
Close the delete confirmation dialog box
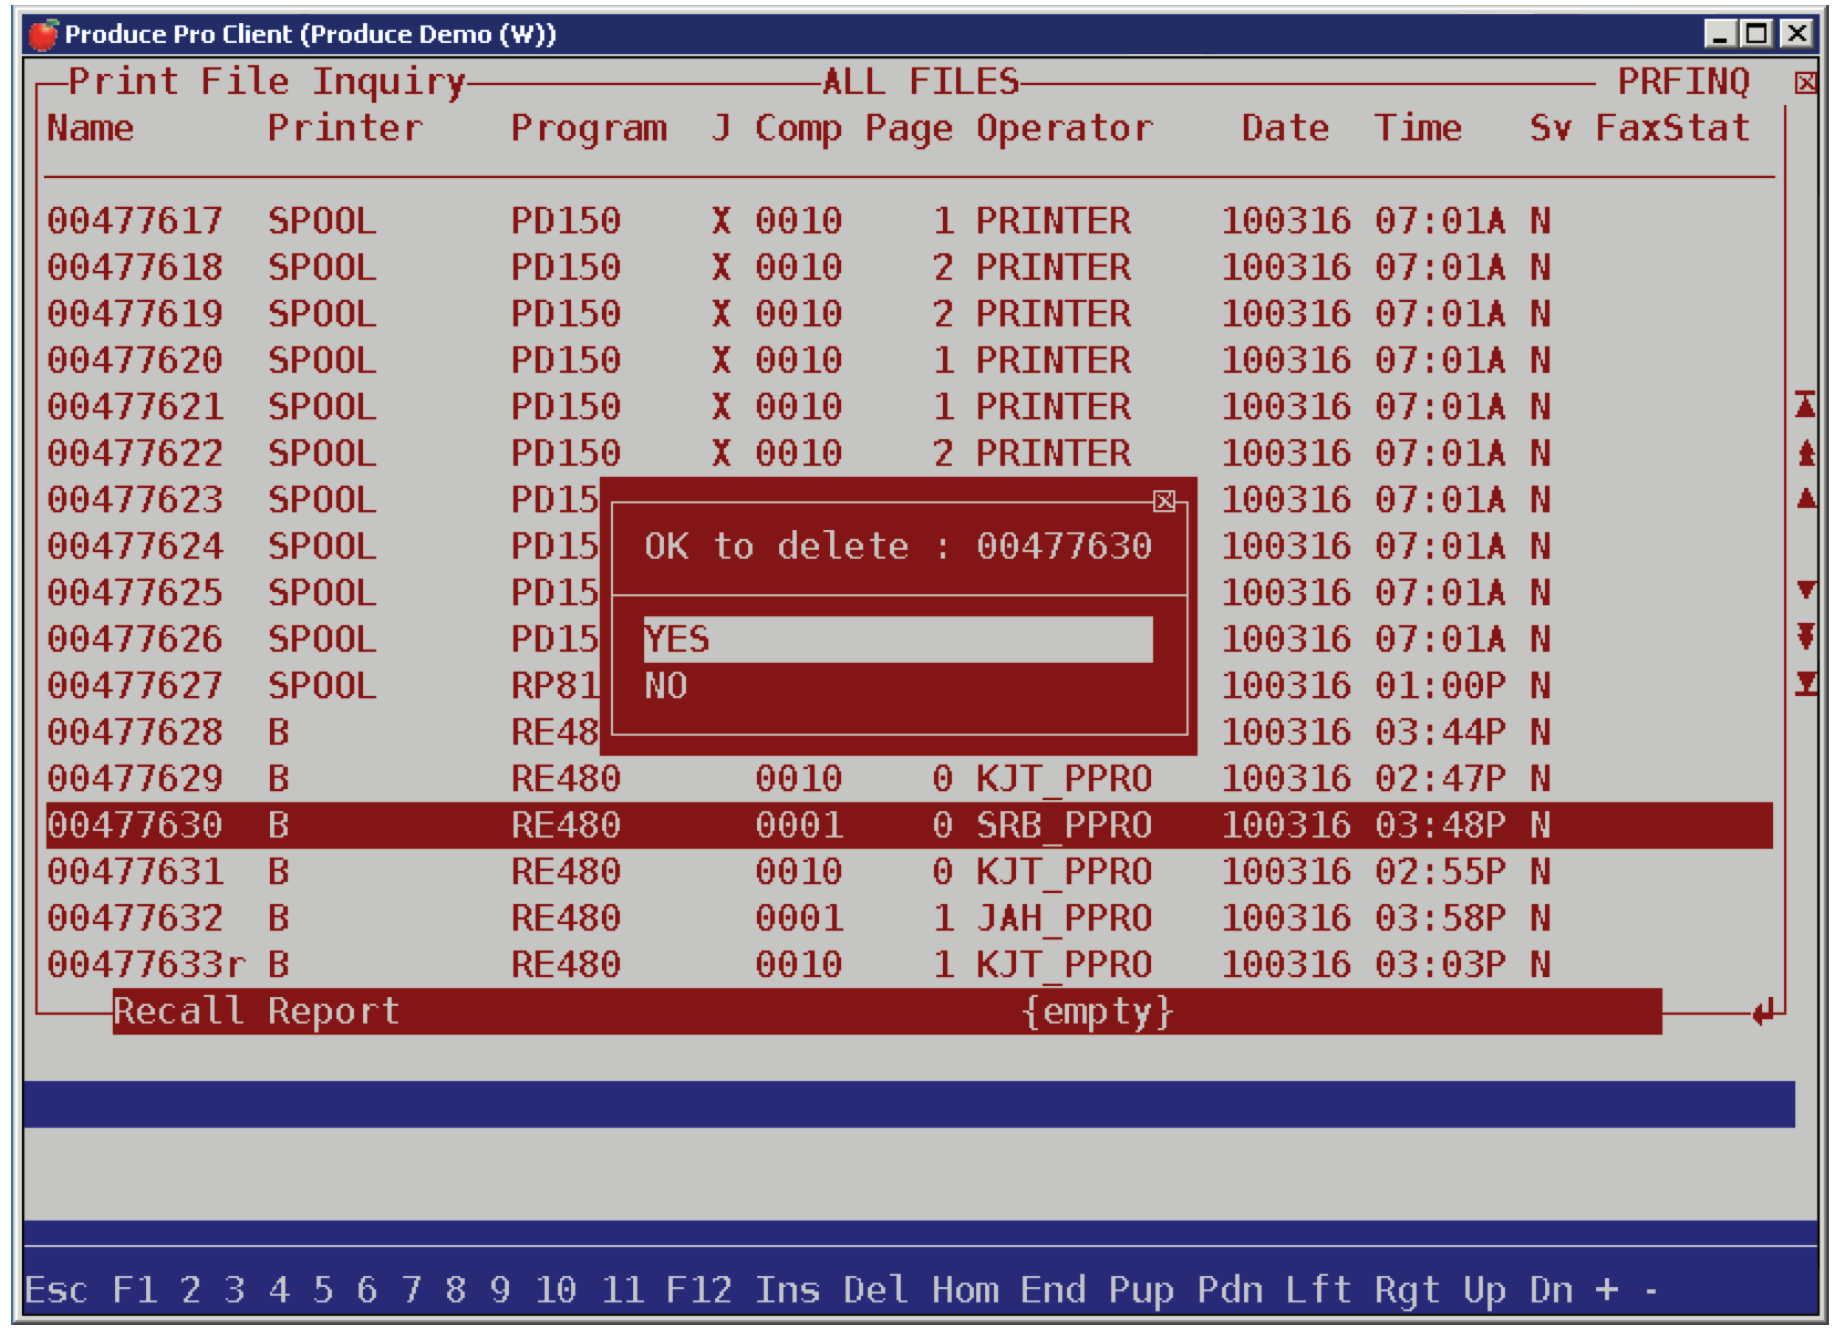[x=1164, y=501]
